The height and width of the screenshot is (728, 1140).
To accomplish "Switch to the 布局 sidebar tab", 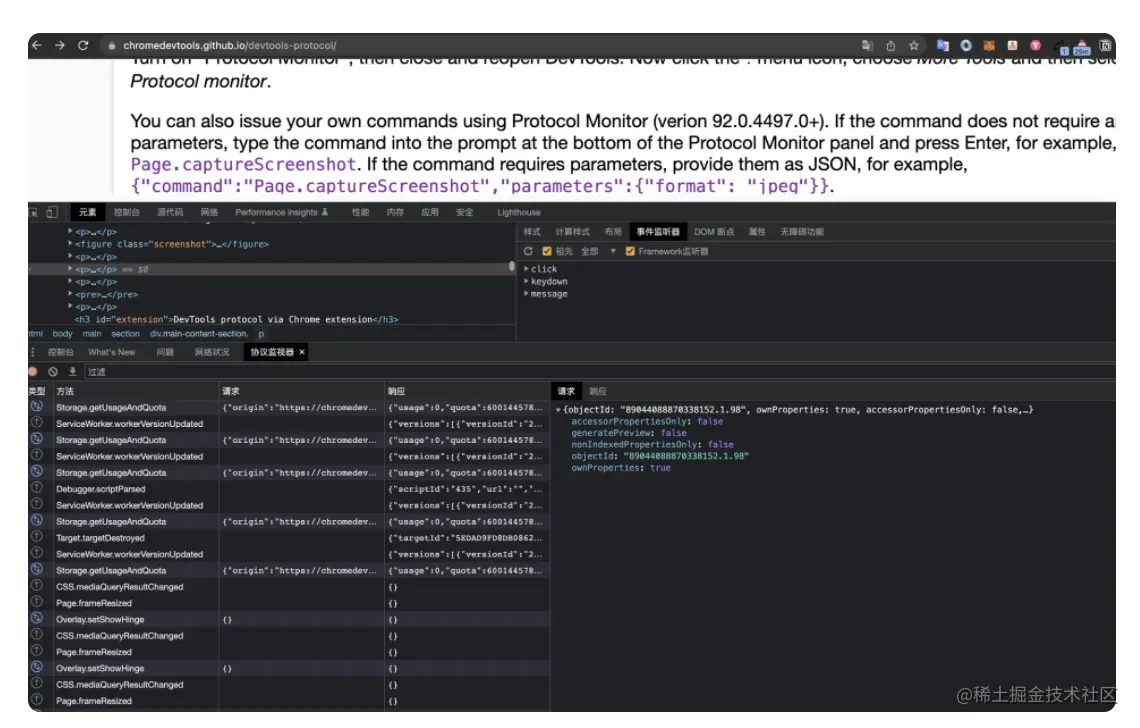I will pos(613,232).
